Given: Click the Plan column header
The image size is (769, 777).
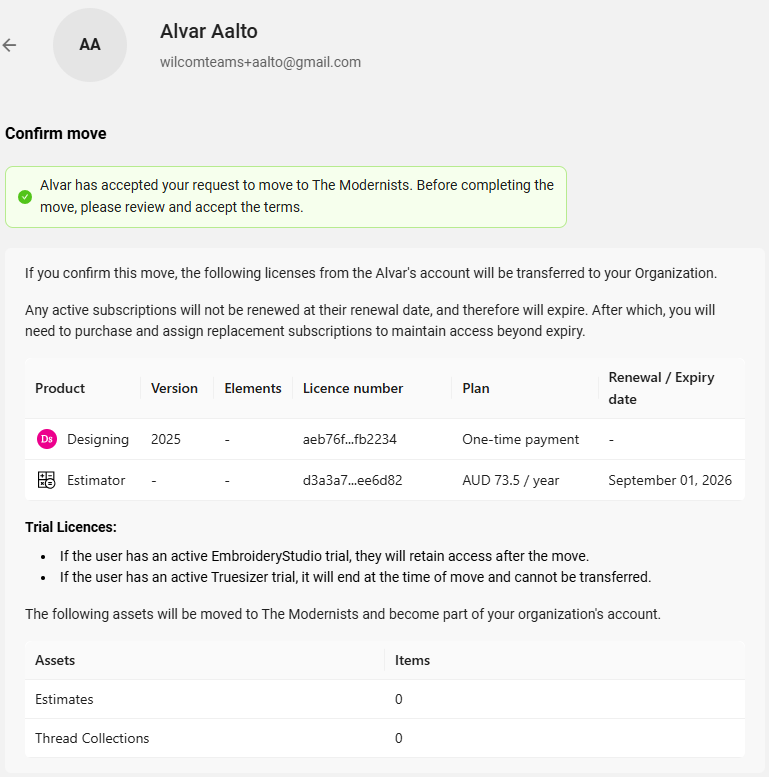Looking at the screenshot, I should pyautogui.click(x=476, y=388).
